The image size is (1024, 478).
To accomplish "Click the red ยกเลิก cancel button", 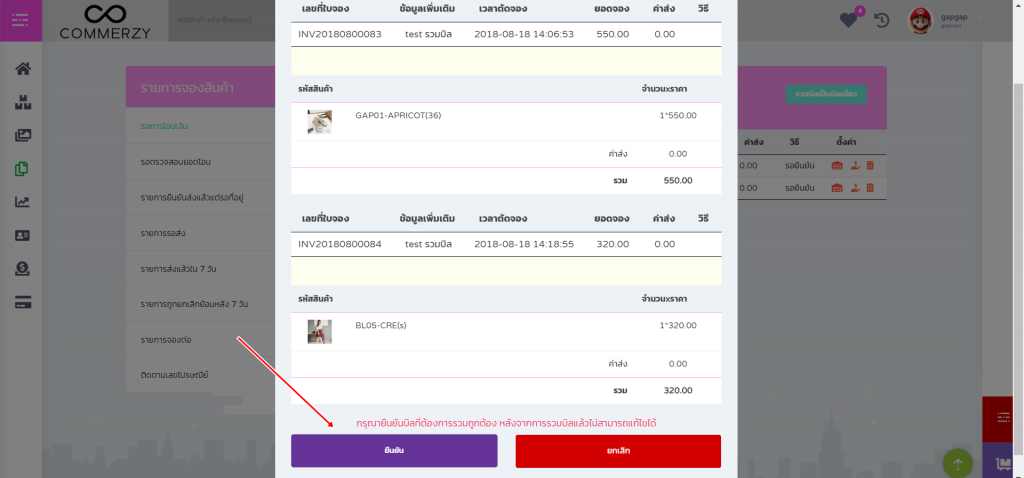I will click(618, 451).
